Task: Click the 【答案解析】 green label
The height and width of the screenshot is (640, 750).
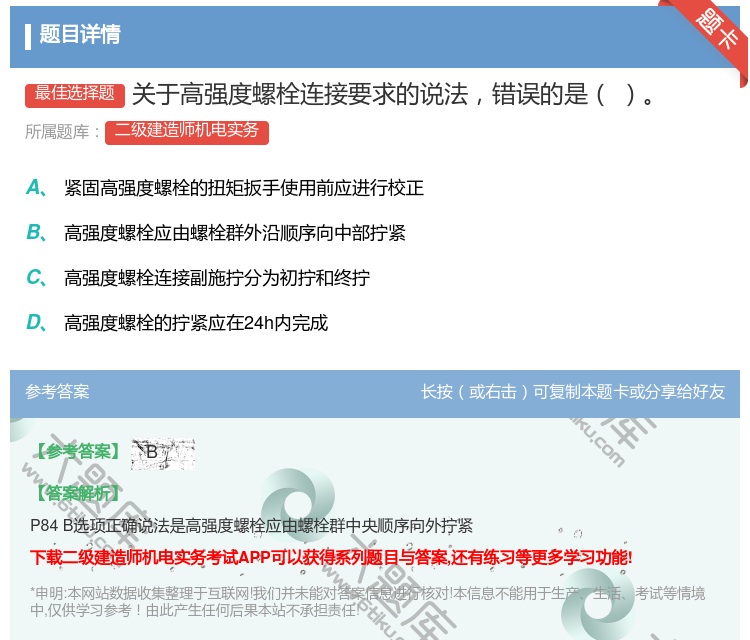Action: (78, 493)
